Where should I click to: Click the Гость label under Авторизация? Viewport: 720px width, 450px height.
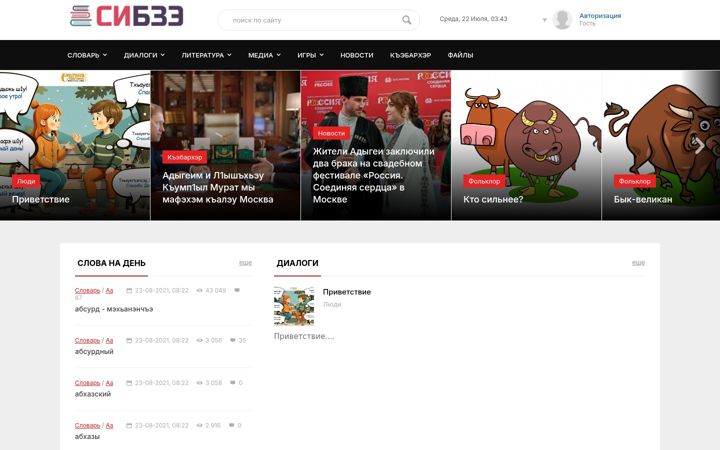point(587,23)
